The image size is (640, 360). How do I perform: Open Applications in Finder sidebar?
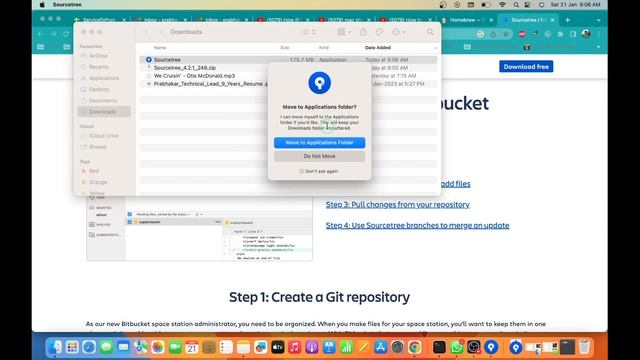104,78
